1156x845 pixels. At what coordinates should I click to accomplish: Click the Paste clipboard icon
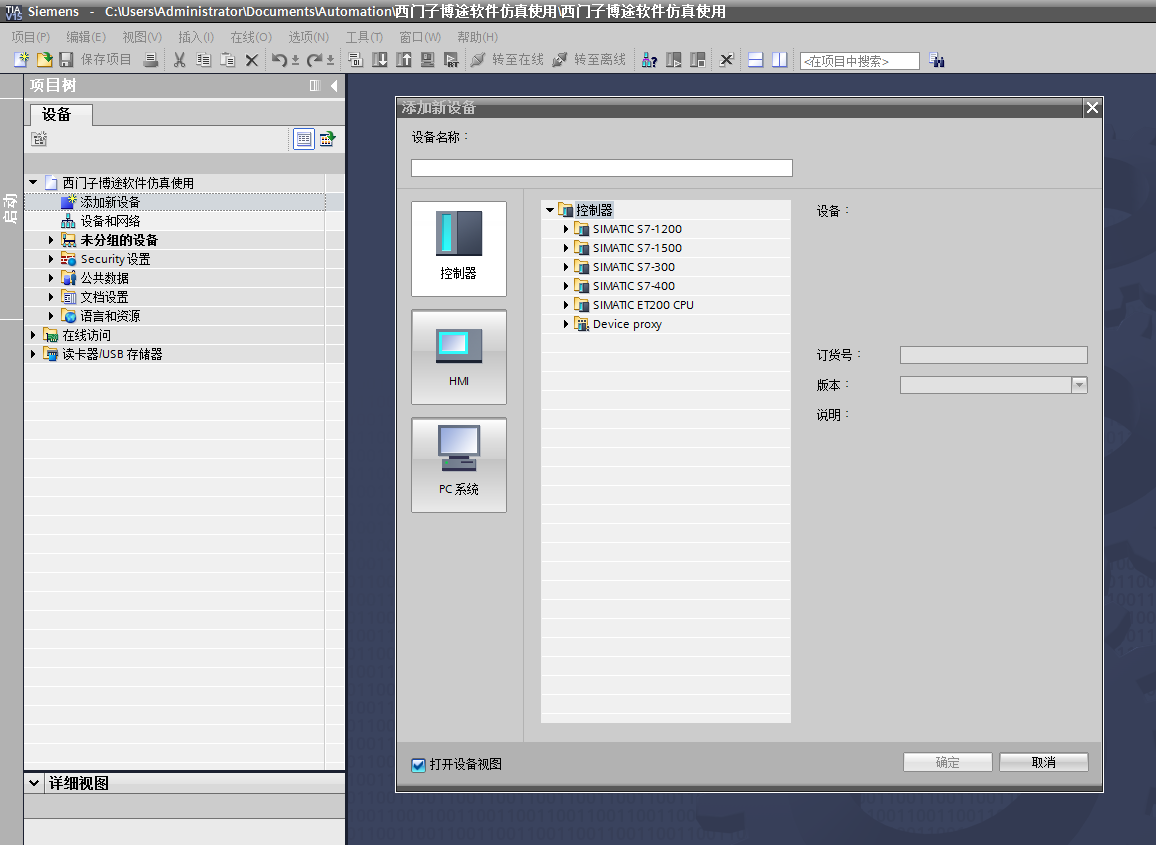point(228,60)
